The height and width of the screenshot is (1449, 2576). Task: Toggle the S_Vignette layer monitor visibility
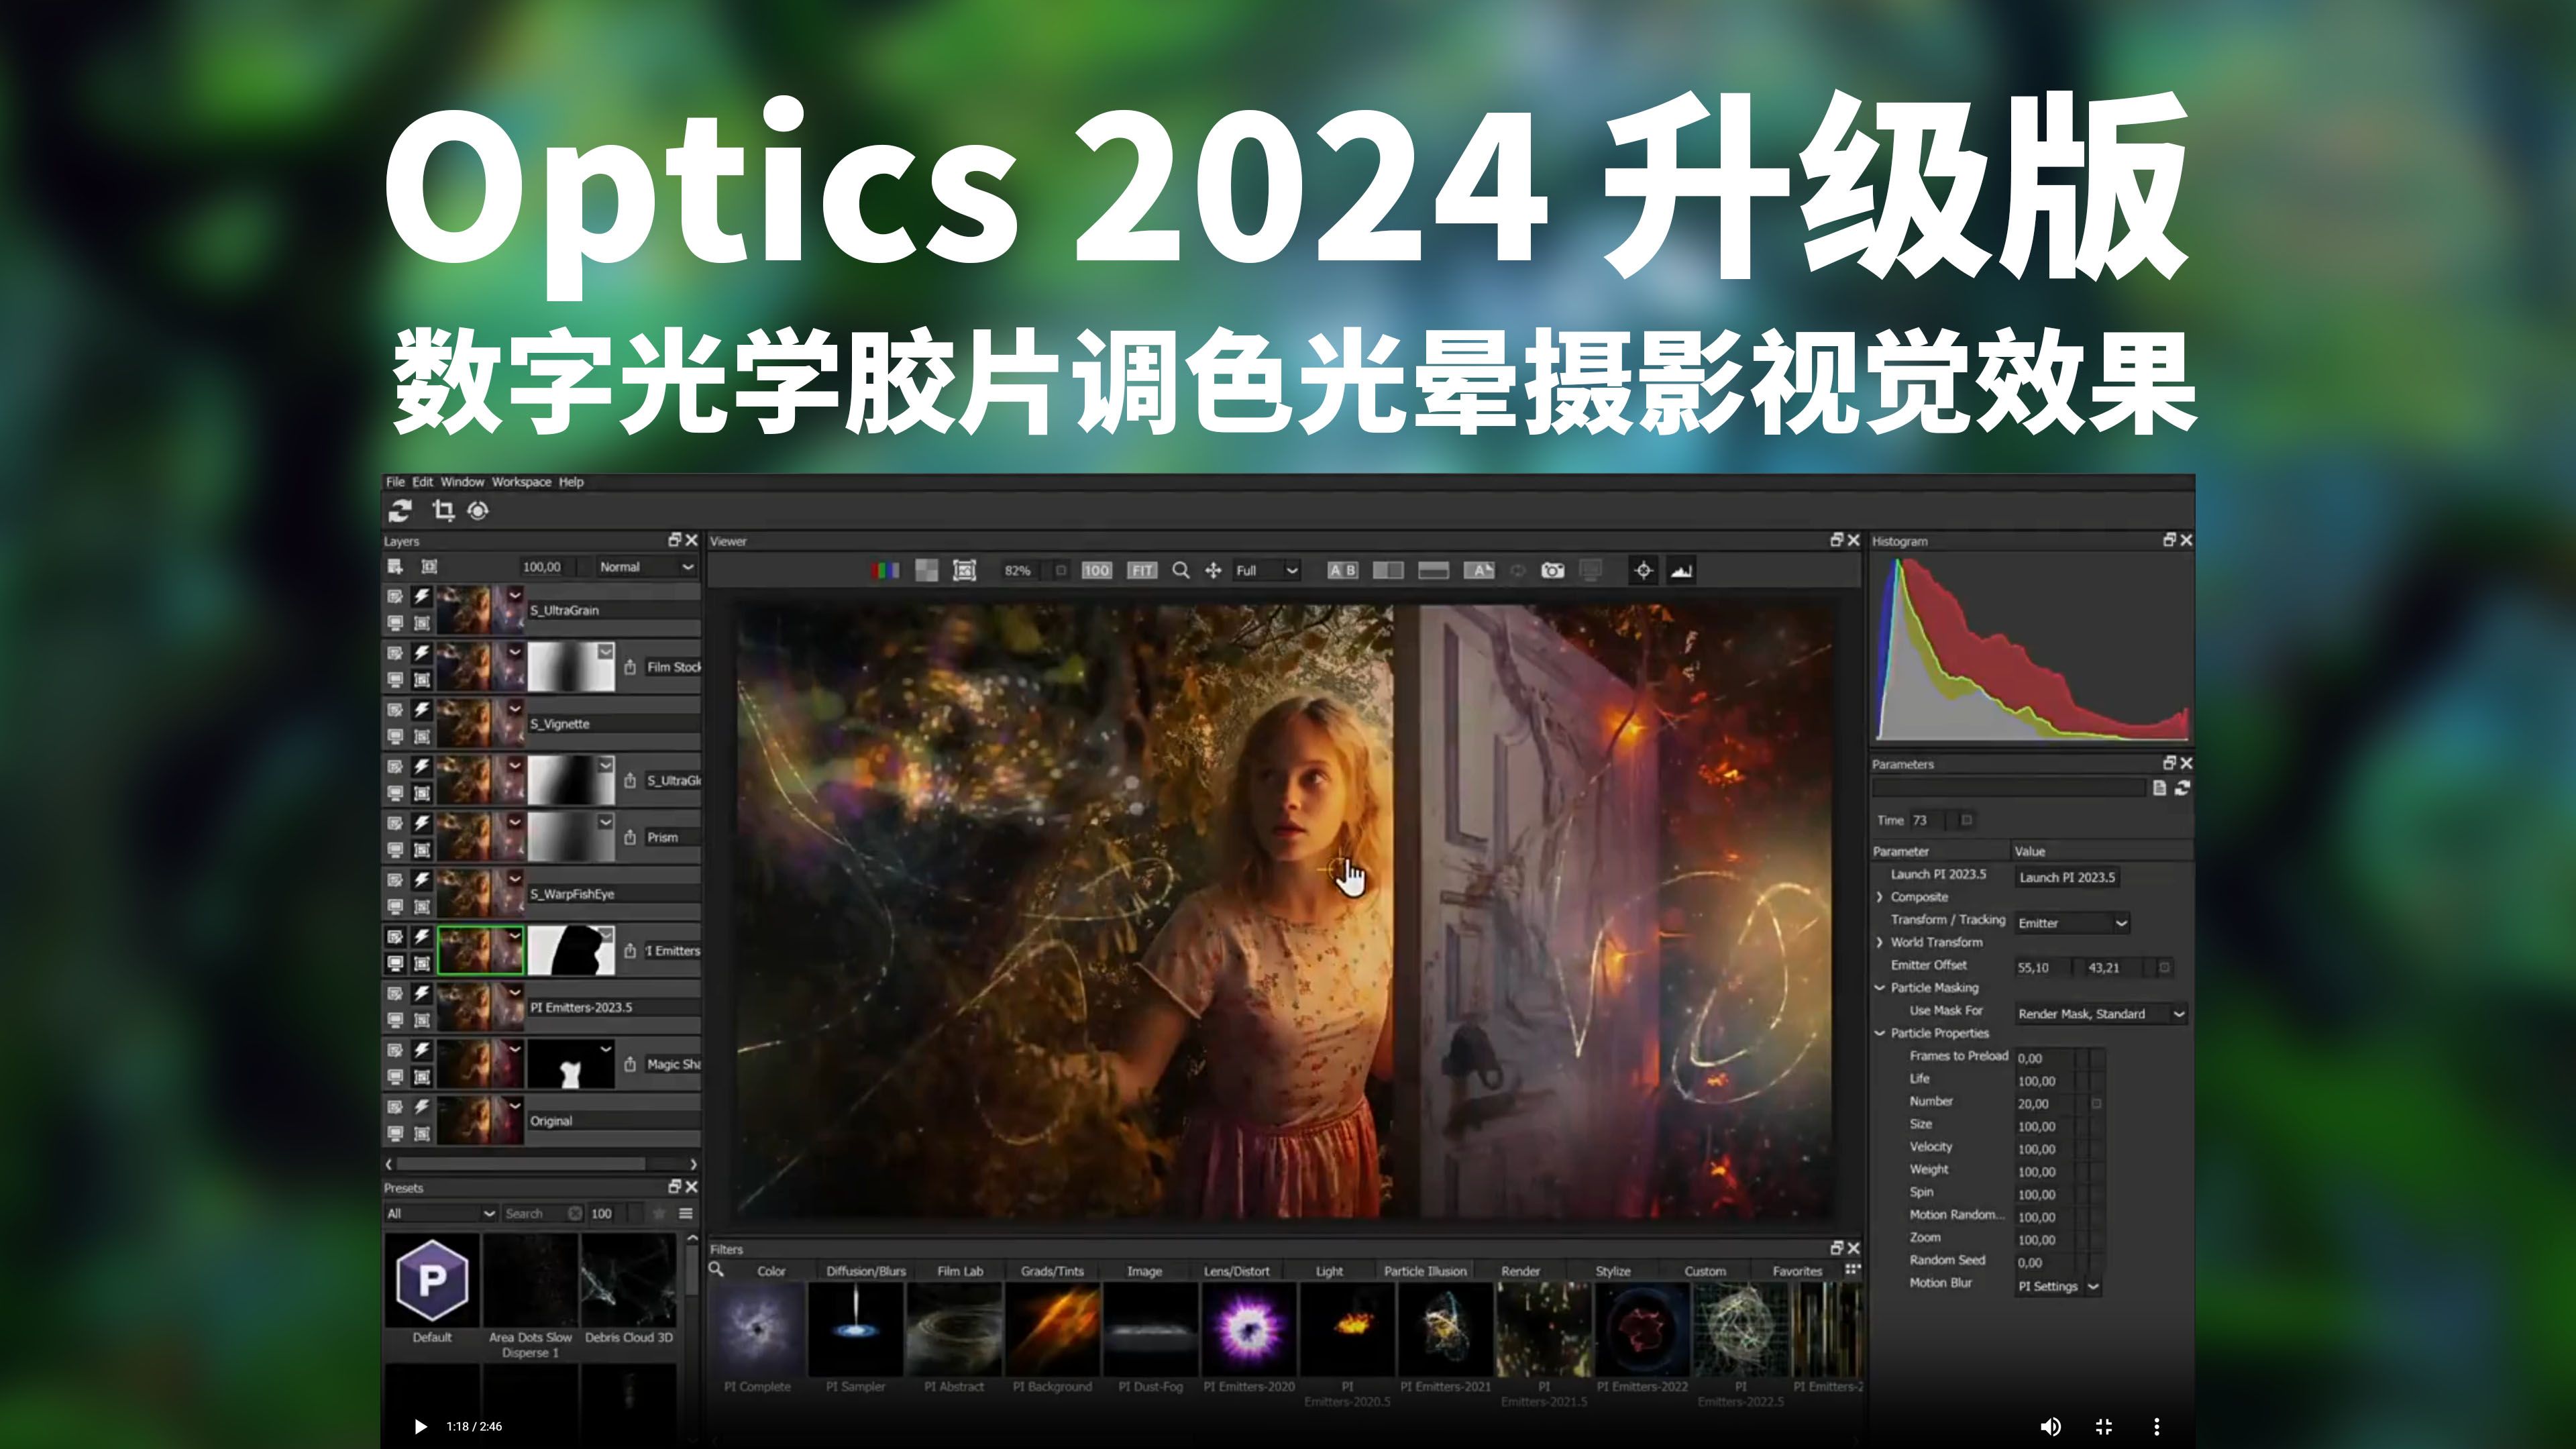click(x=395, y=736)
